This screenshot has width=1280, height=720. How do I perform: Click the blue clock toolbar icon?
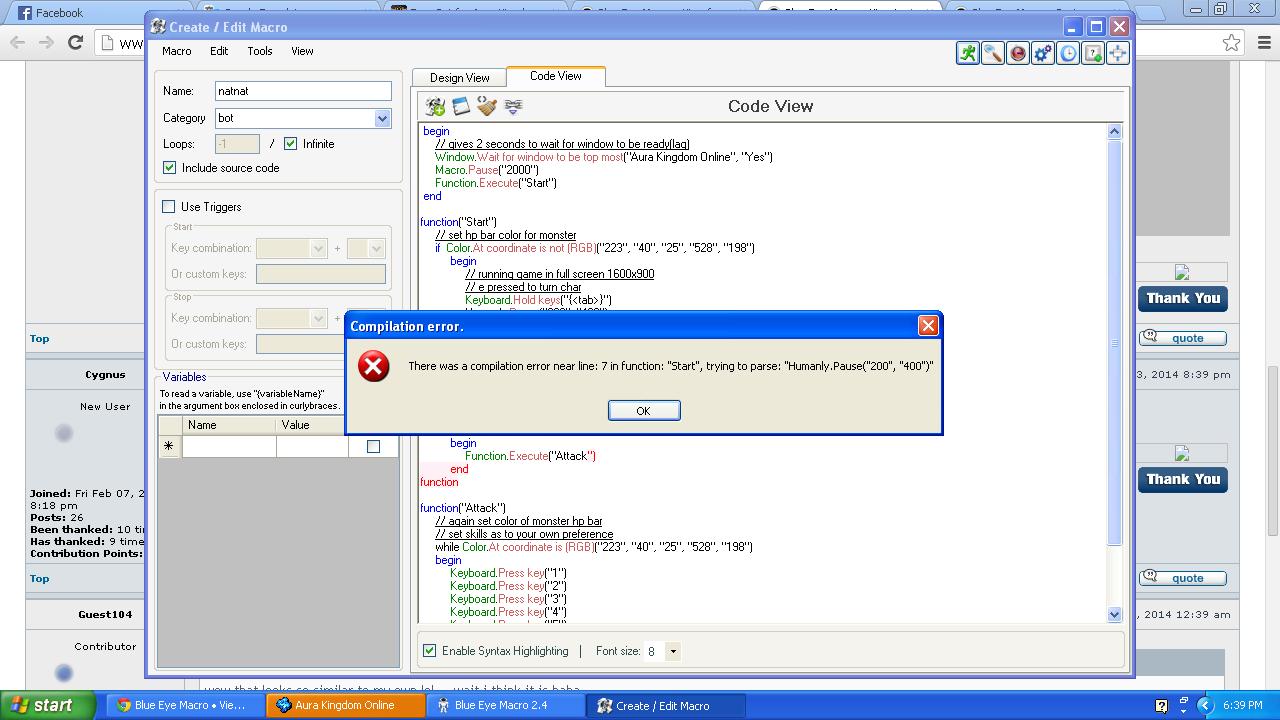[1067, 53]
